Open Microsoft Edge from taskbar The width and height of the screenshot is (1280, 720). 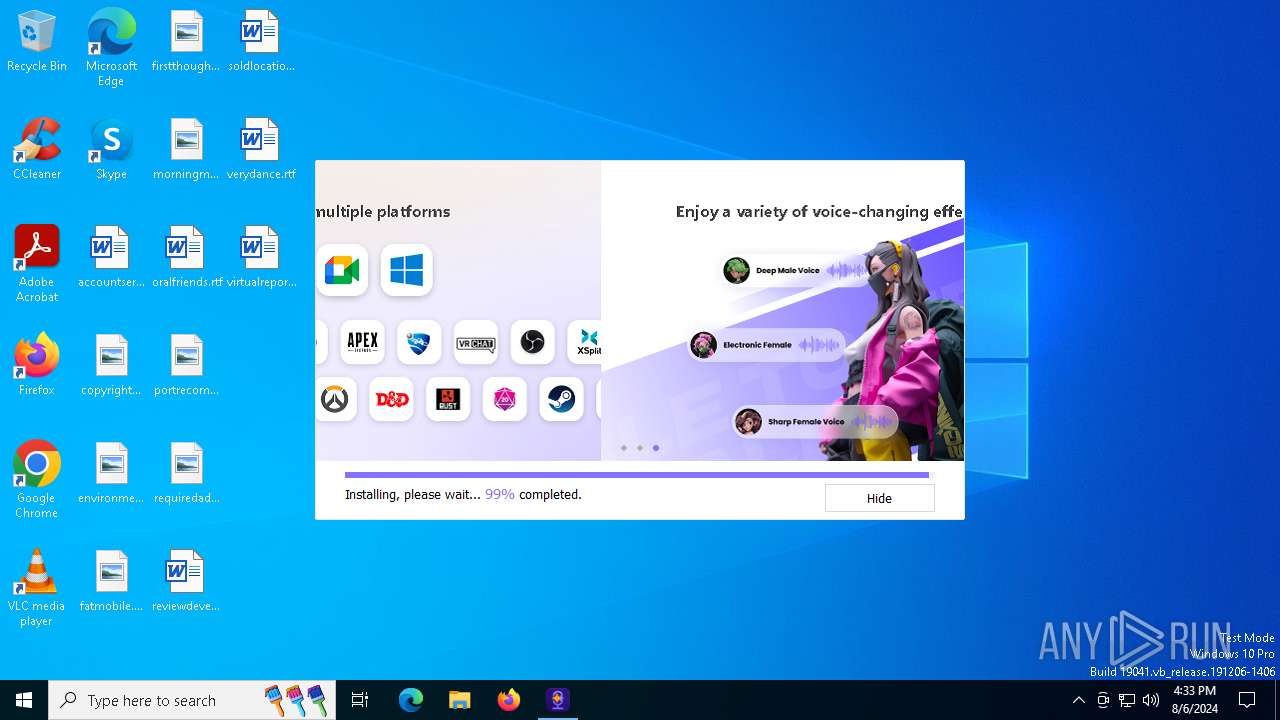(411, 700)
